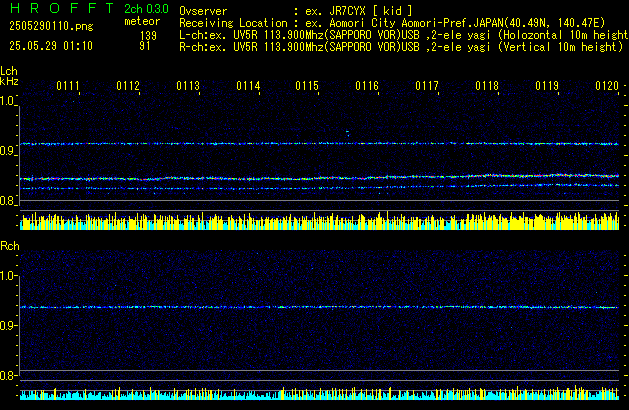
Task: Click the Rch 0.9 kHz axis label
Action: [x=8, y=325]
